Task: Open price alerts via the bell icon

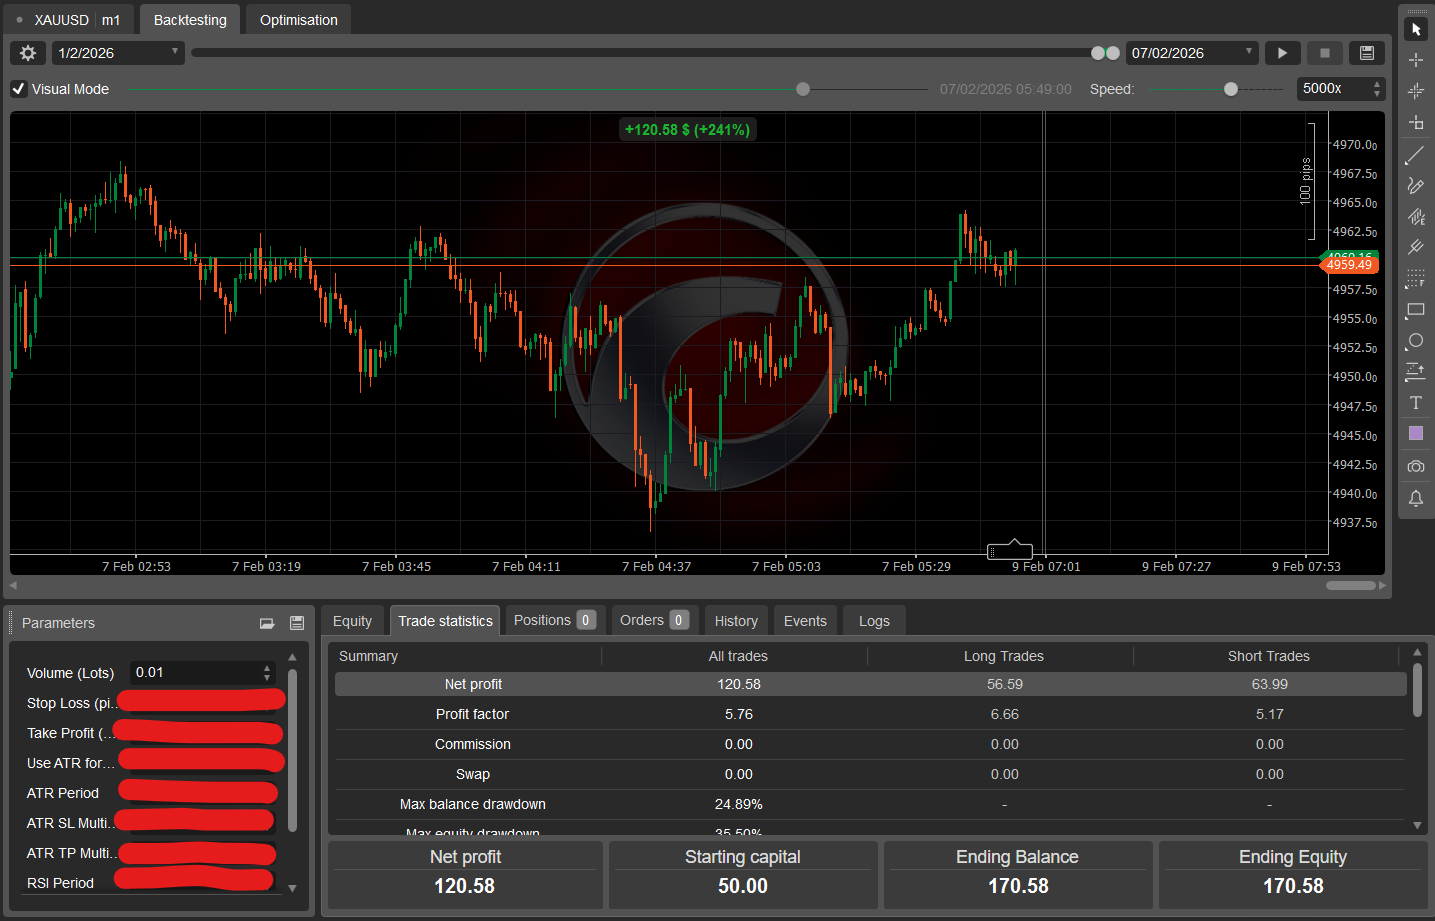Action: [1415, 498]
